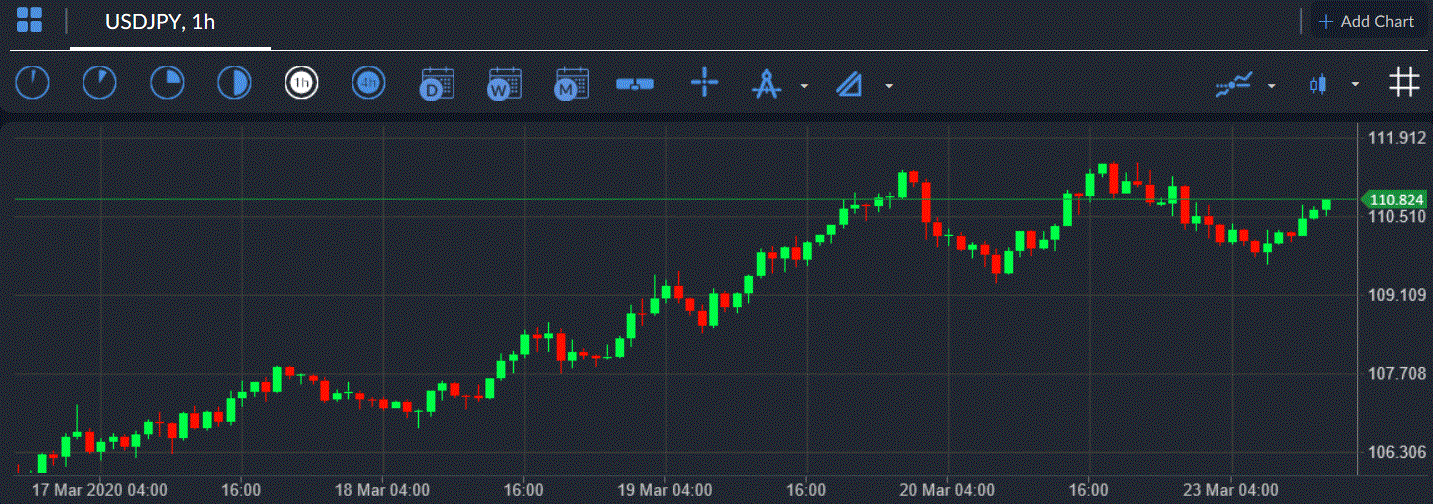Viewport: 1433px width, 504px height.
Task: Select the 1-minute timeframe clock icon
Action: (x=32, y=83)
